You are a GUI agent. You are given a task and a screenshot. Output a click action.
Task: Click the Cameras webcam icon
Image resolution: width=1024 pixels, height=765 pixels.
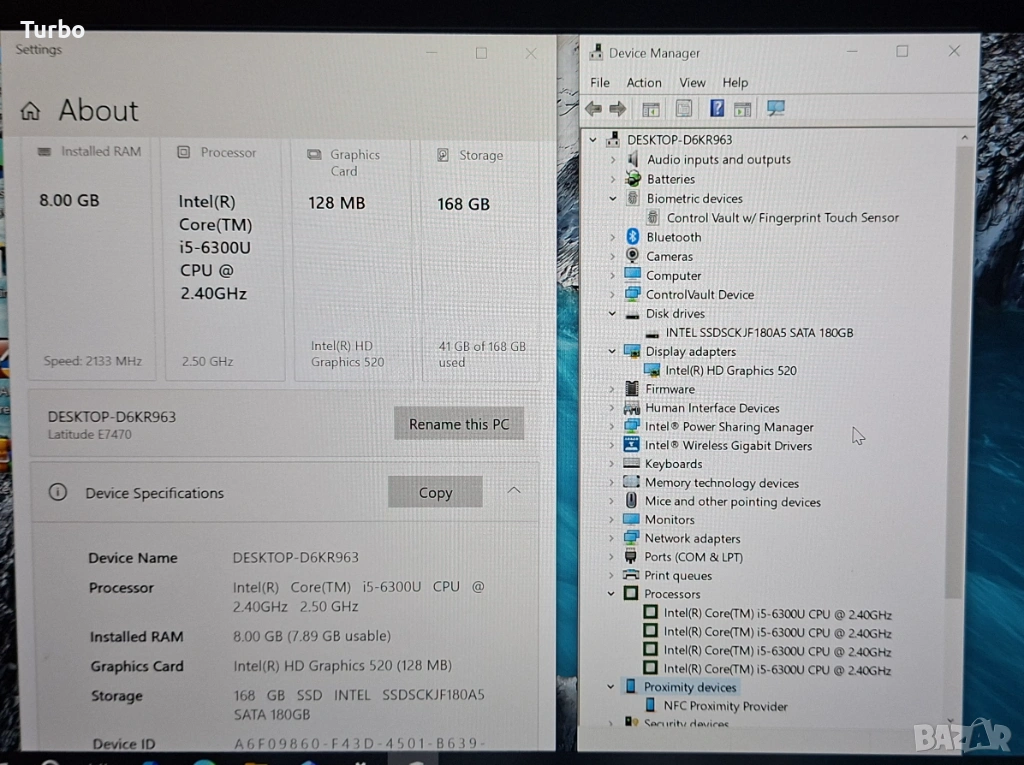coord(632,256)
